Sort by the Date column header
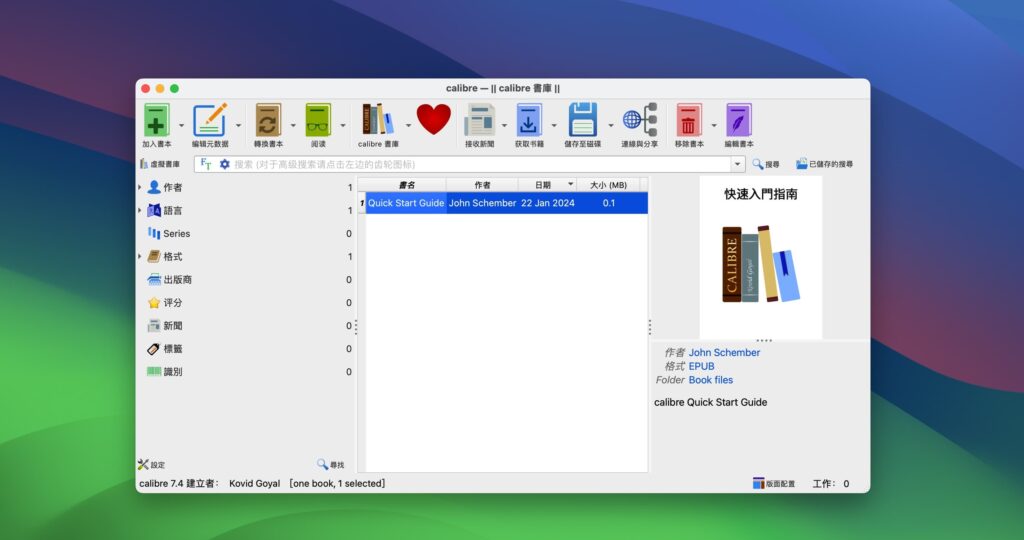This screenshot has height=540, width=1024. coord(547,185)
